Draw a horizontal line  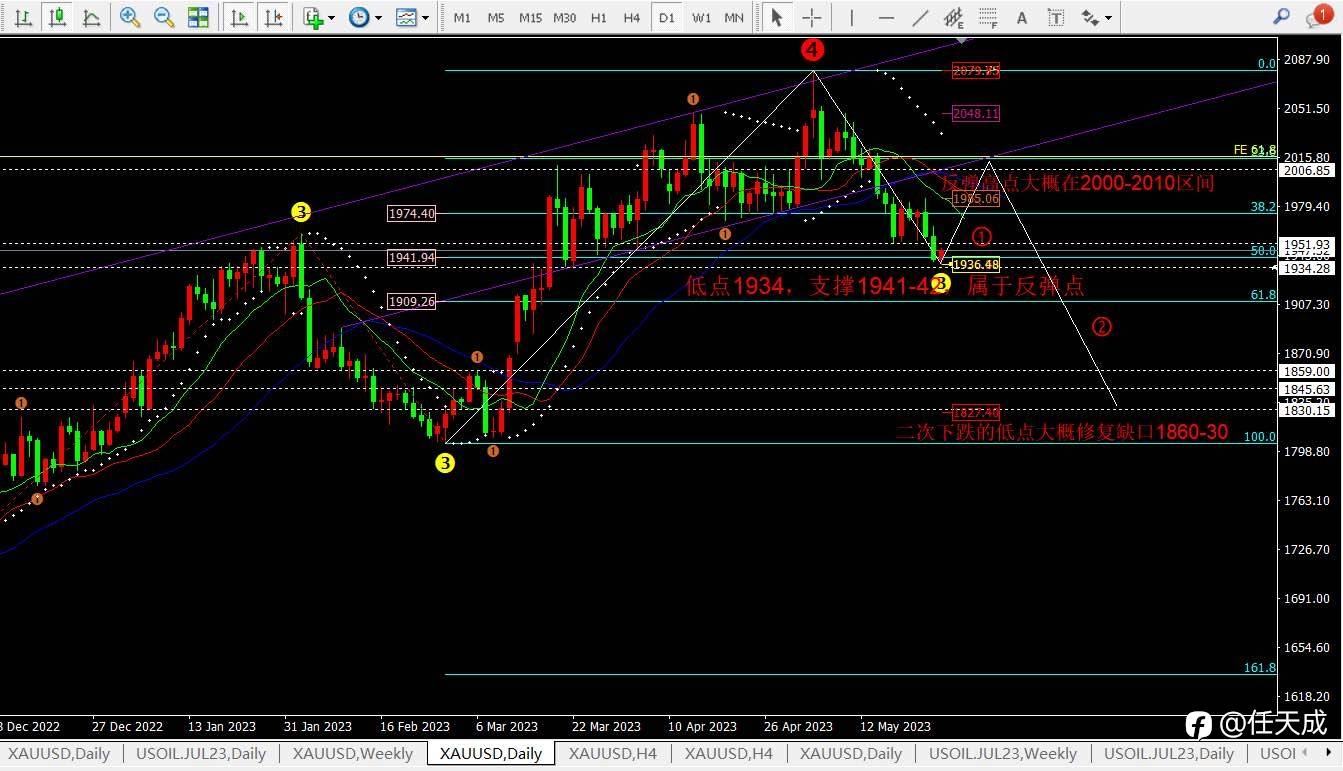tap(886, 17)
